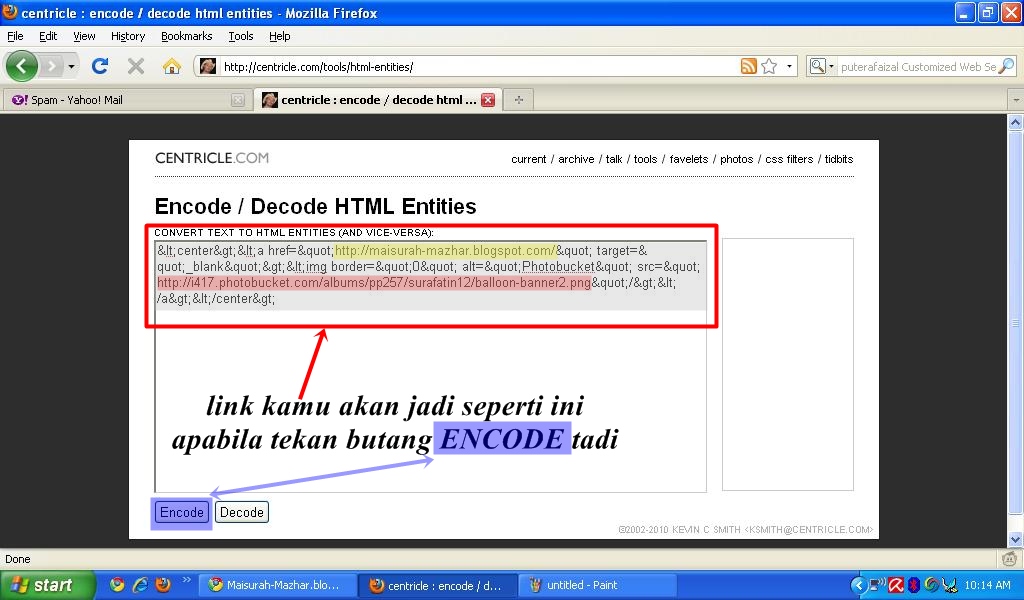Image resolution: width=1024 pixels, height=600 pixels.
Task: Open the File menu
Action: [x=15, y=36]
